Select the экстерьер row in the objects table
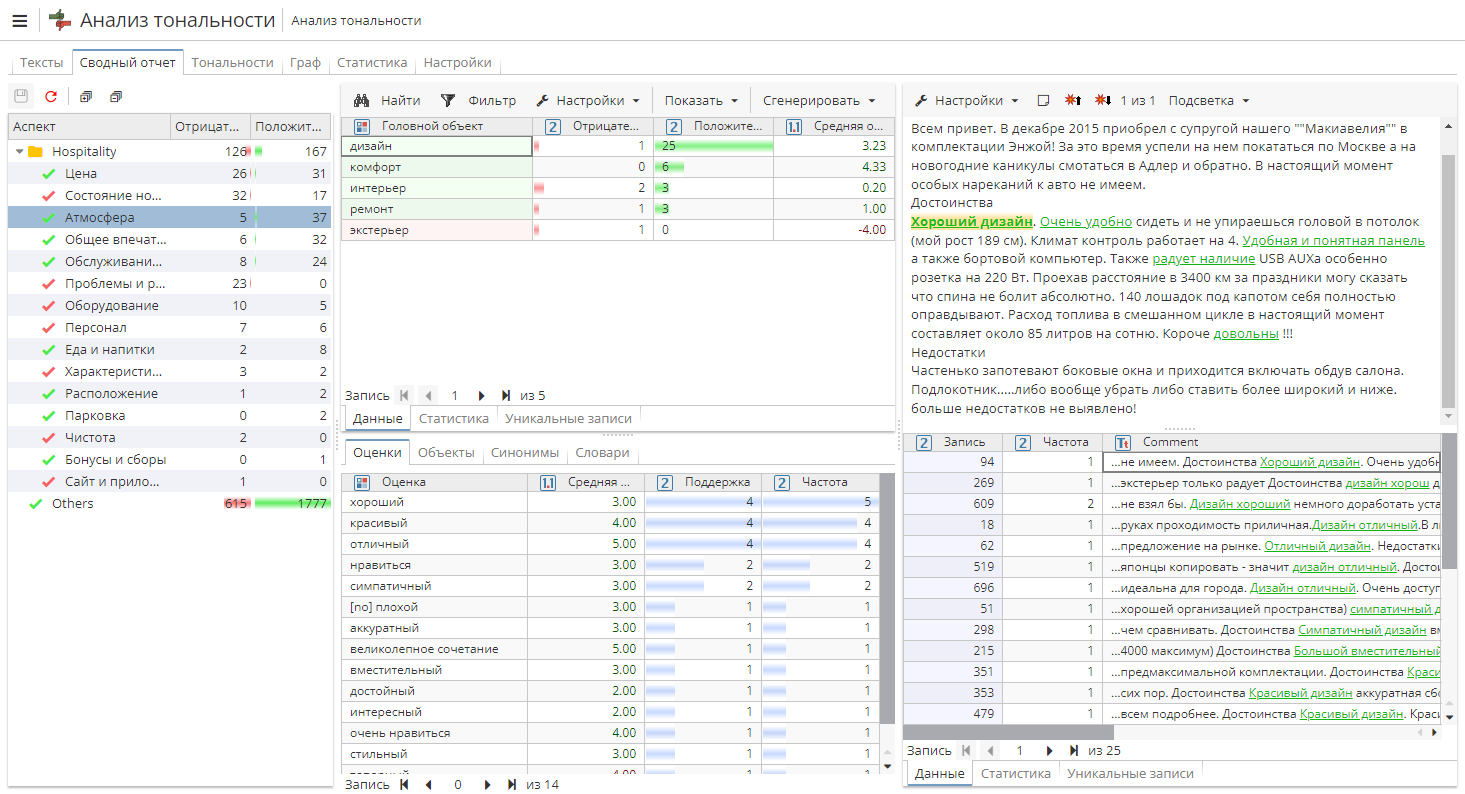This screenshot has width=1465, height=794. (617, 230)
